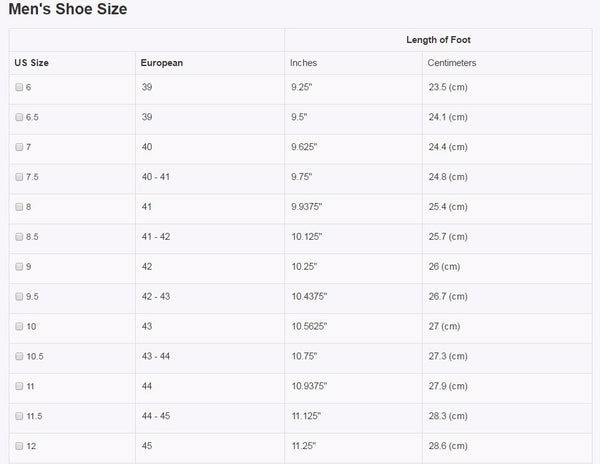Click the Men's Shoe Size heading

pos(67,10)
